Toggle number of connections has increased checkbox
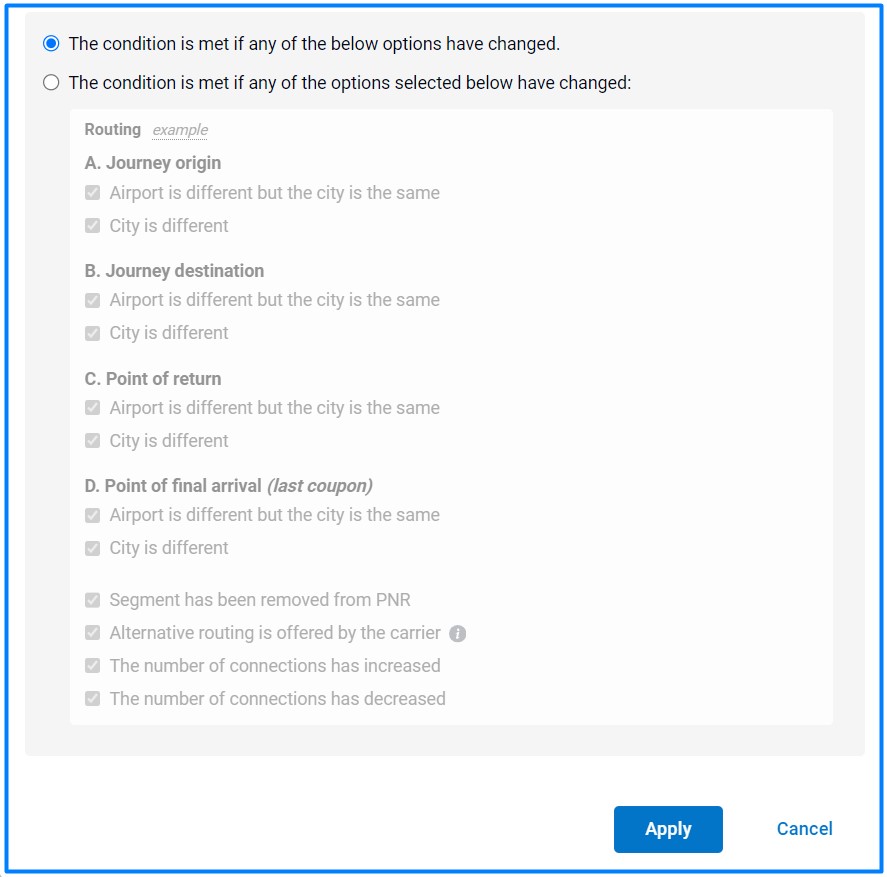887x877 pixels. pyautogui.click(x=93, y=666)
